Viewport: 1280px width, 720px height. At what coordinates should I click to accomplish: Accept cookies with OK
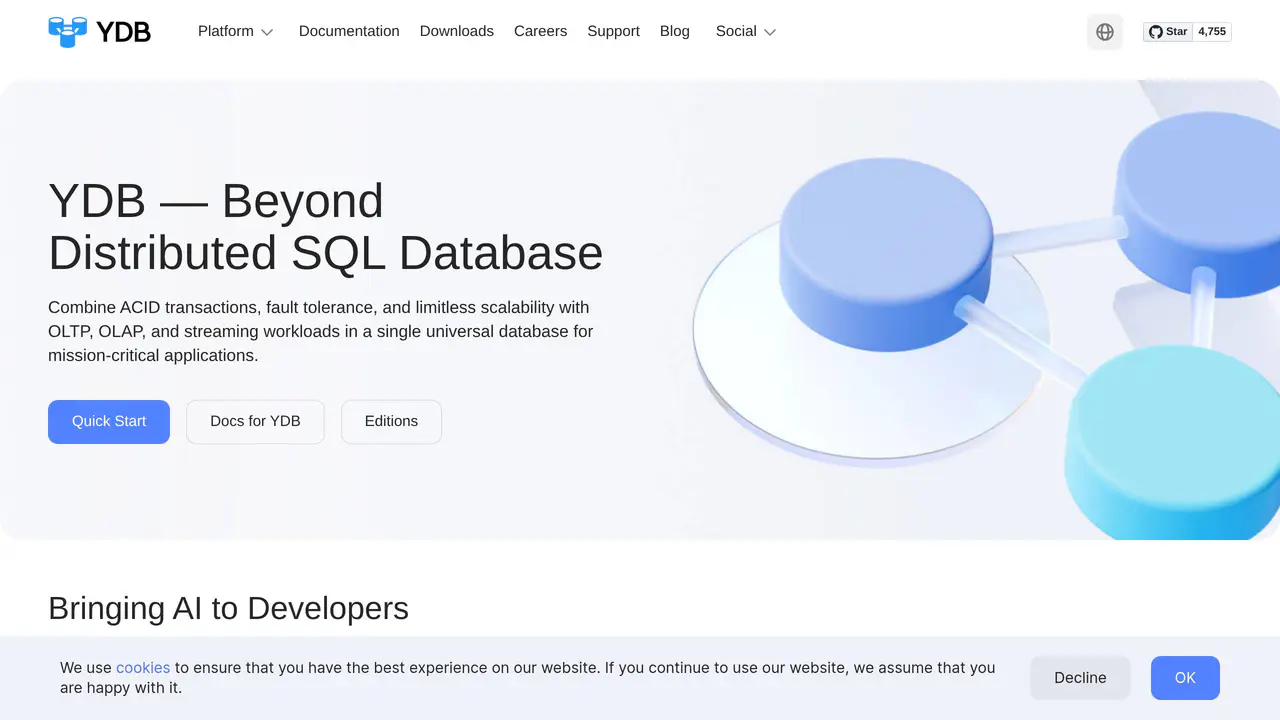pos(1185,677)
